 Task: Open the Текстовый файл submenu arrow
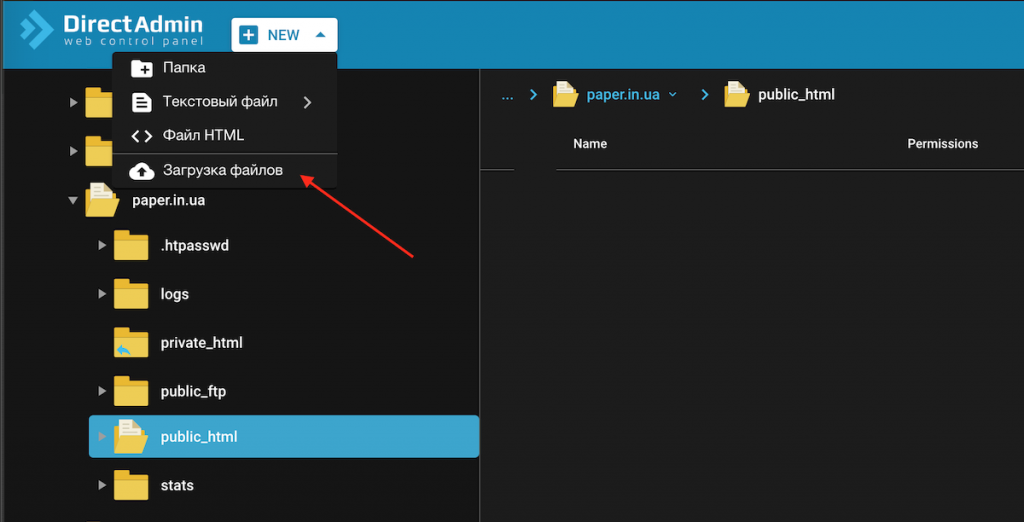307,102
